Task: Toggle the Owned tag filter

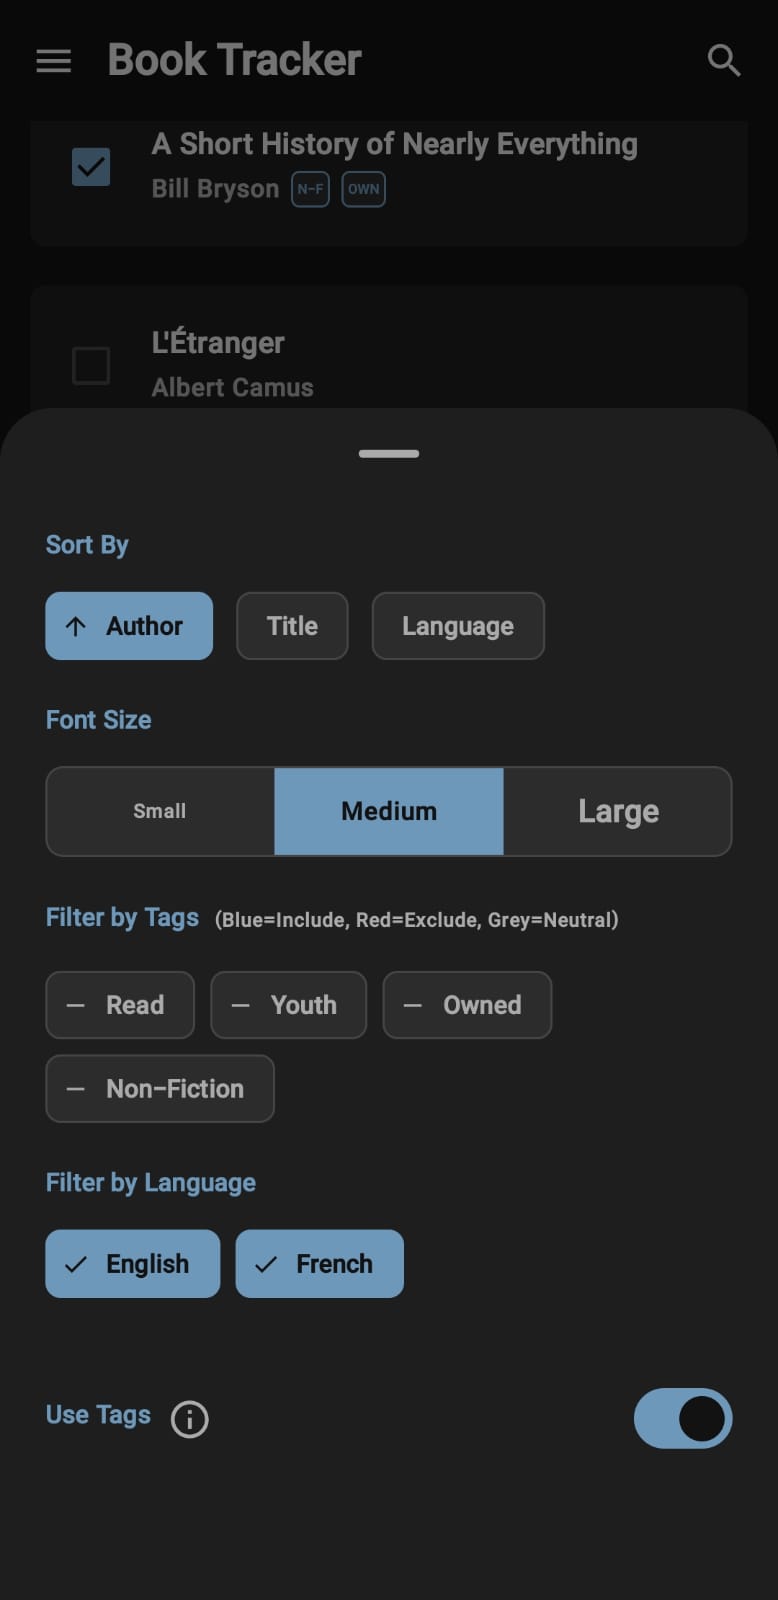Action: click(467, 1005)
